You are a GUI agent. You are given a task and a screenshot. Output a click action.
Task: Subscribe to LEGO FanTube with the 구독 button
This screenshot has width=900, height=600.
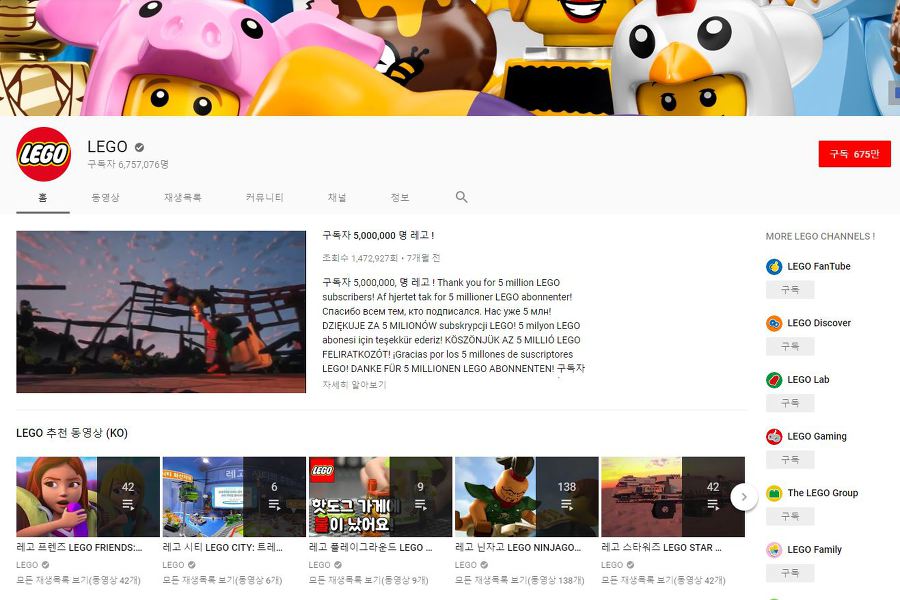pos(790,290)
